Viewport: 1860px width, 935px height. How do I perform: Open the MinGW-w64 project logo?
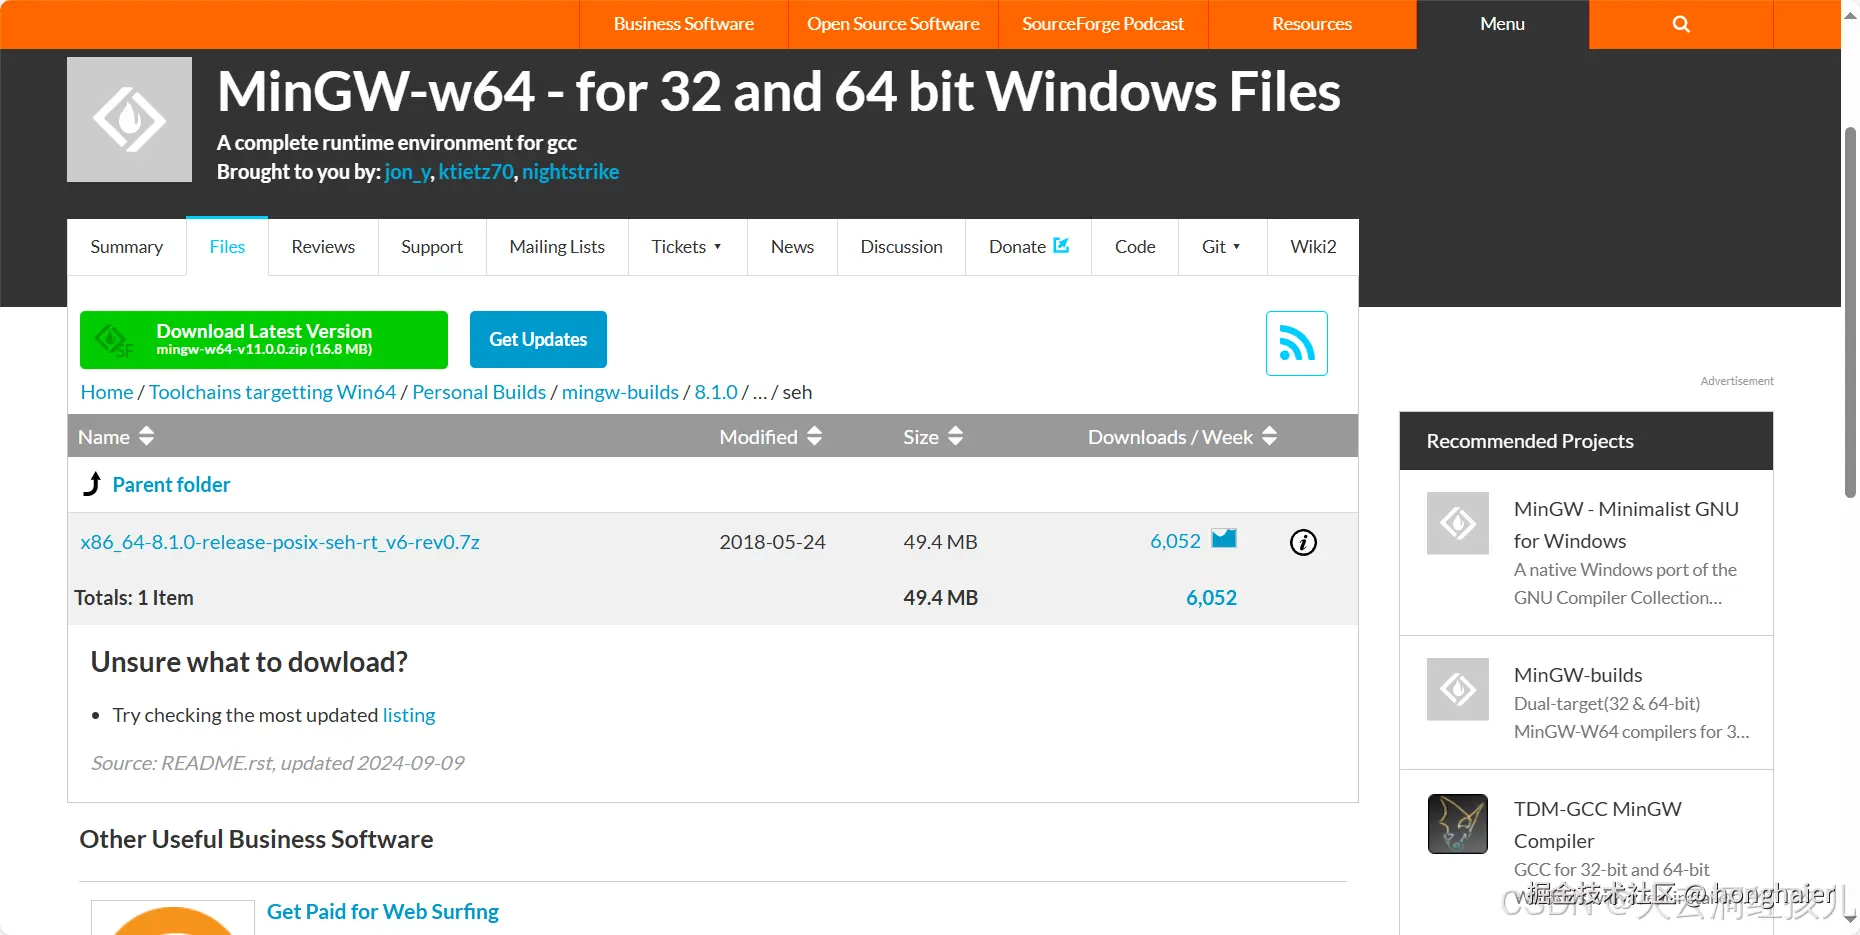pyautogui.click(x=129, y=119)
